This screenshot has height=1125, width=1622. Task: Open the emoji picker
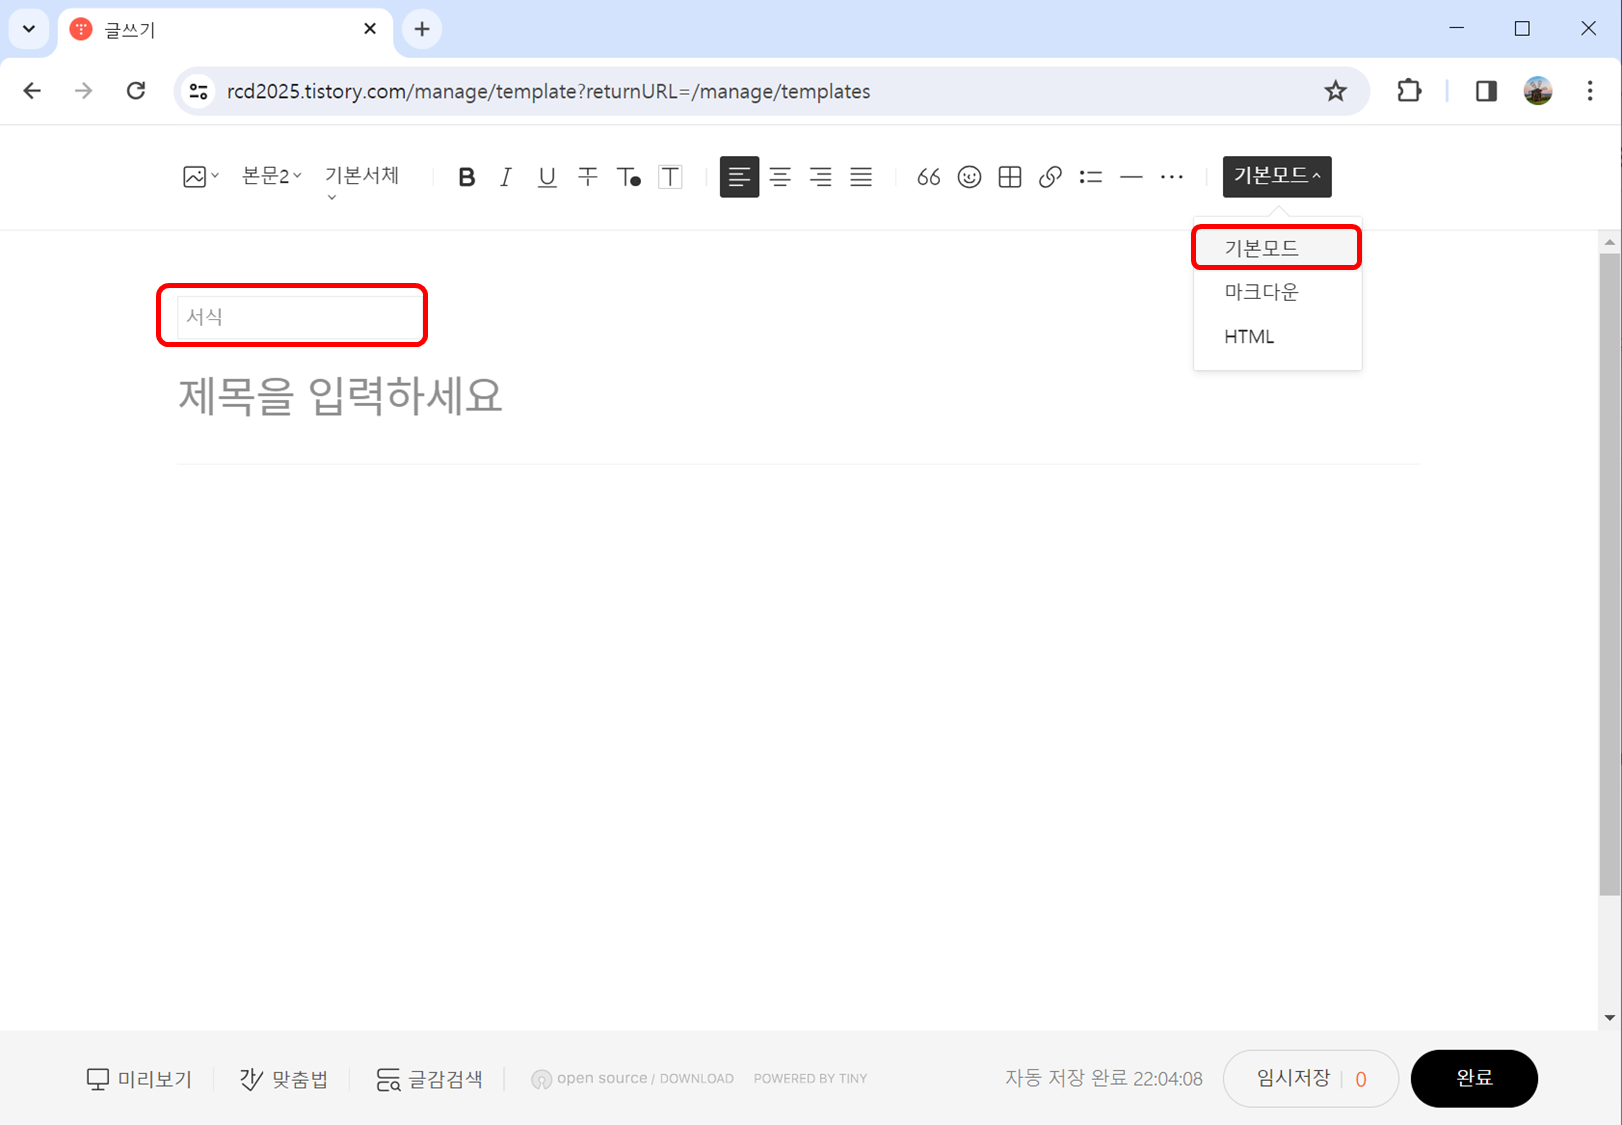pos(969,177)
